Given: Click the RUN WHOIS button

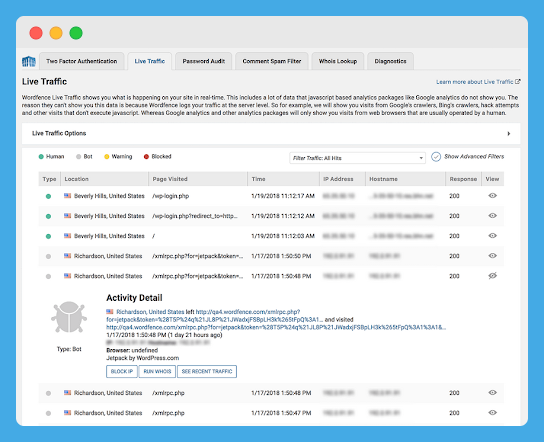Looking at the screenshot, I should [157, 371].
